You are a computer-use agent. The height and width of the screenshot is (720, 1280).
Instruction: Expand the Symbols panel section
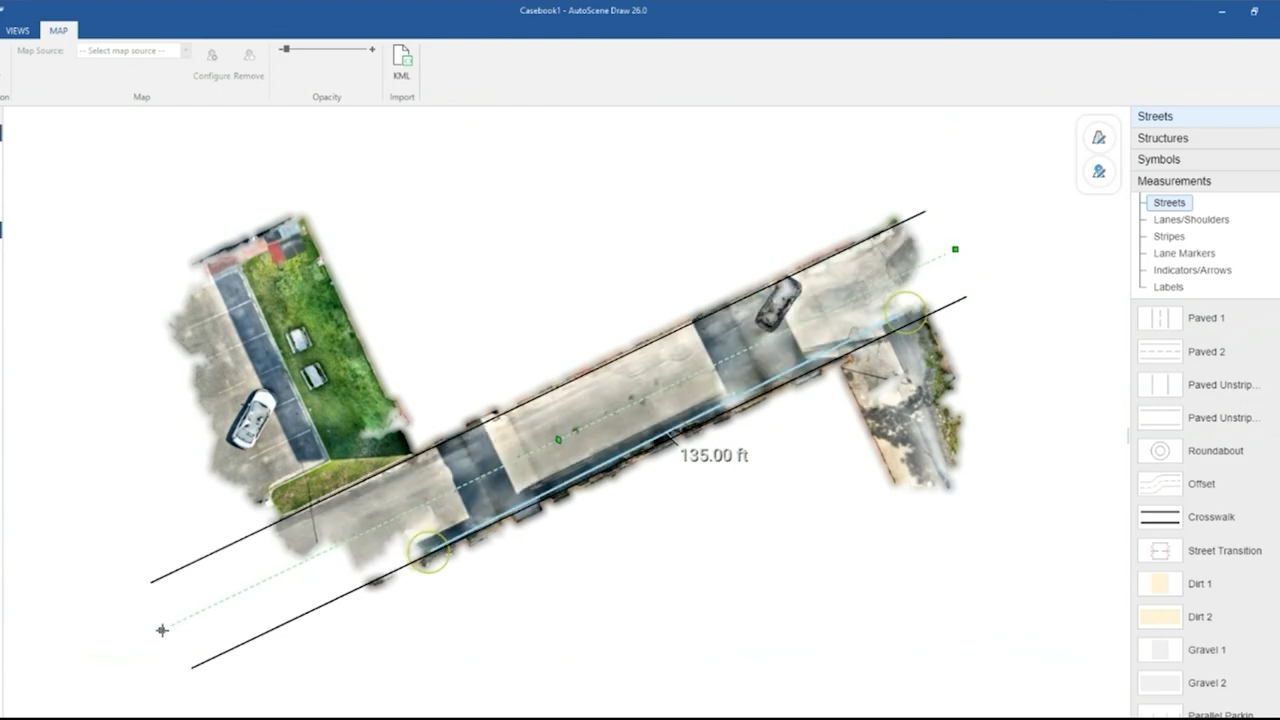1205,160
